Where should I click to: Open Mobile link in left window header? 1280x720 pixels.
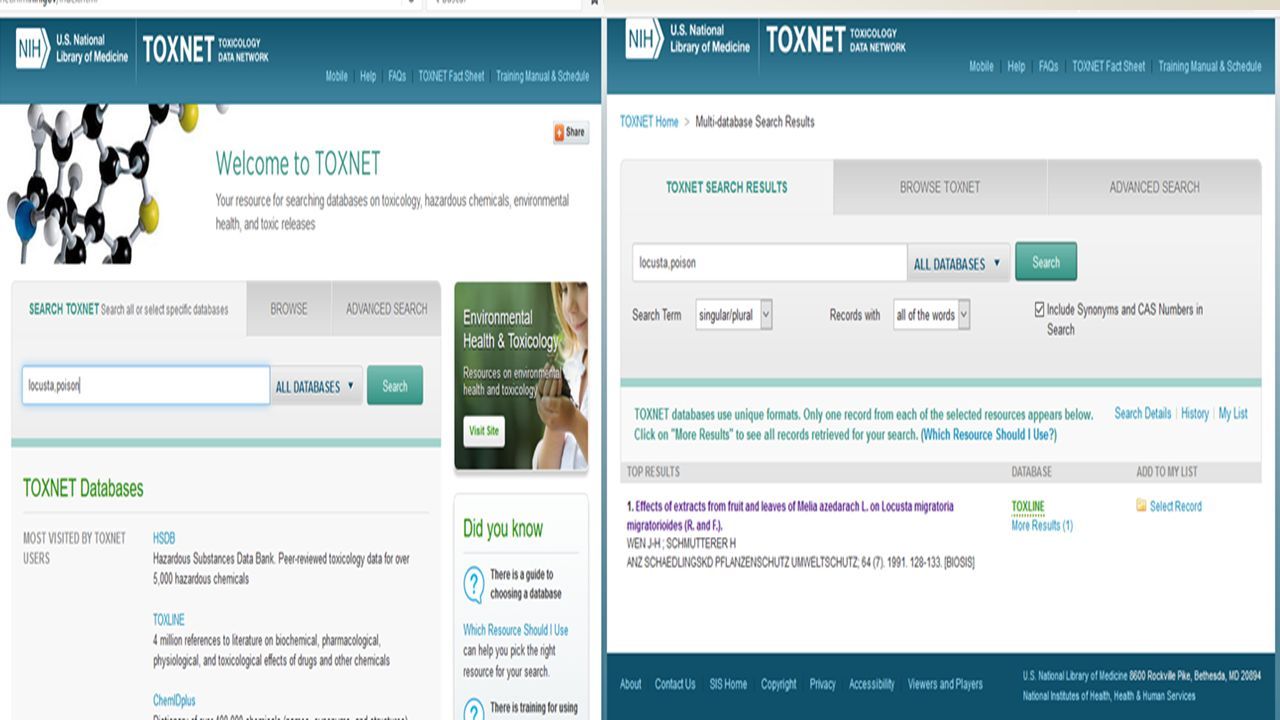(337, 76)
